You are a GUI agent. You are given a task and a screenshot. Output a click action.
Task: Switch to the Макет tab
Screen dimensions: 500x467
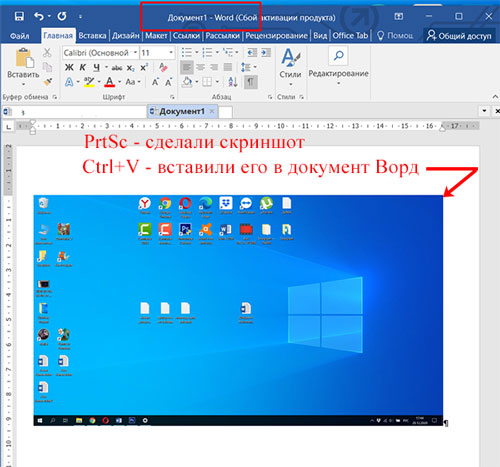point(156,36)
